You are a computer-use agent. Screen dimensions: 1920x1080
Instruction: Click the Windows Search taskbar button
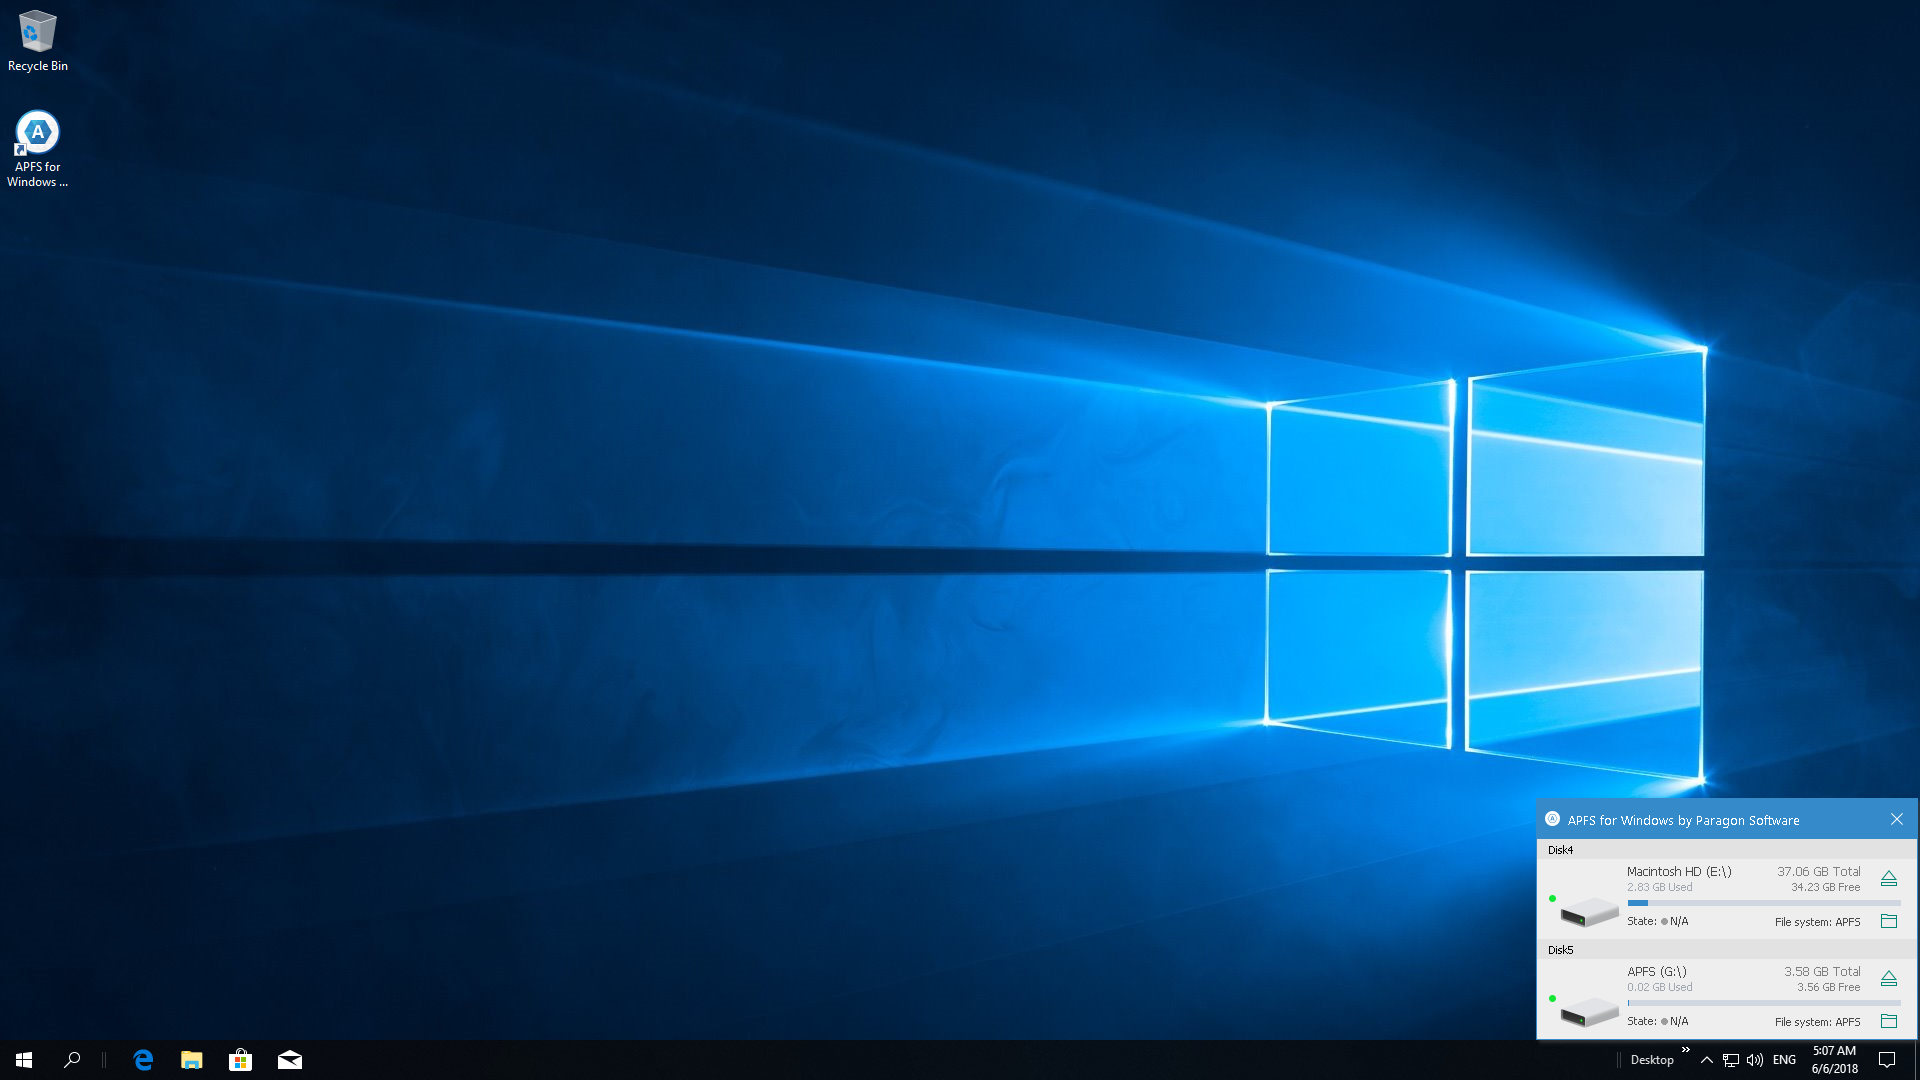click(x=73, y=1059)
